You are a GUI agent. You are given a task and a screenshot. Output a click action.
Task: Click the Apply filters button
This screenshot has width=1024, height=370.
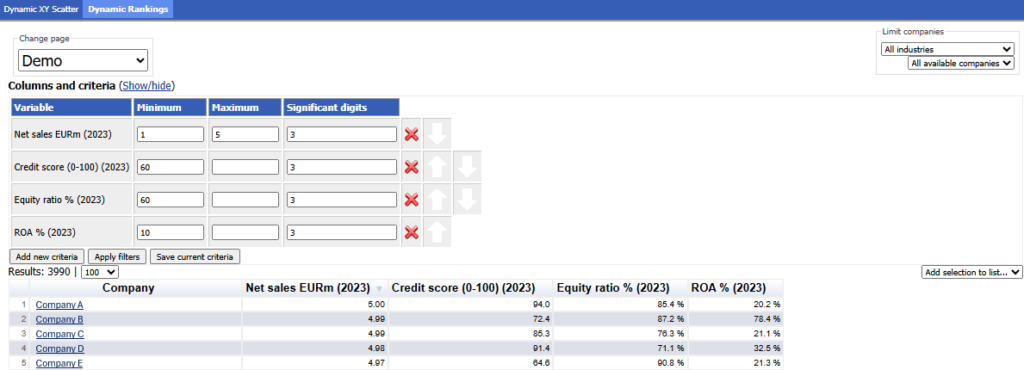(118, 256)
